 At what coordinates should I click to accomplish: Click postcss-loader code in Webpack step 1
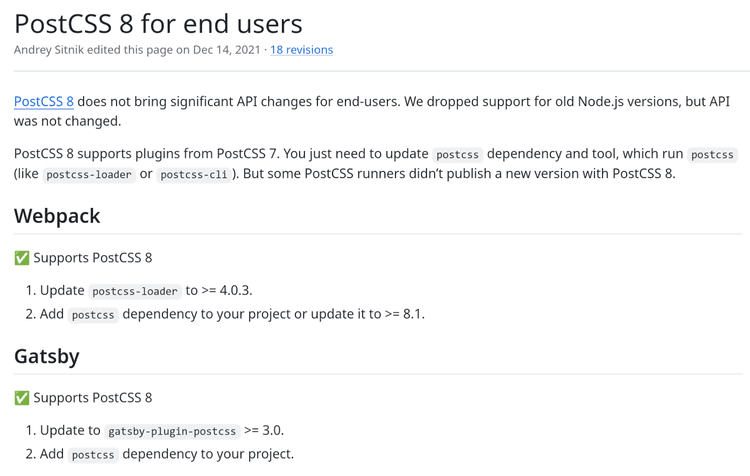135,291
